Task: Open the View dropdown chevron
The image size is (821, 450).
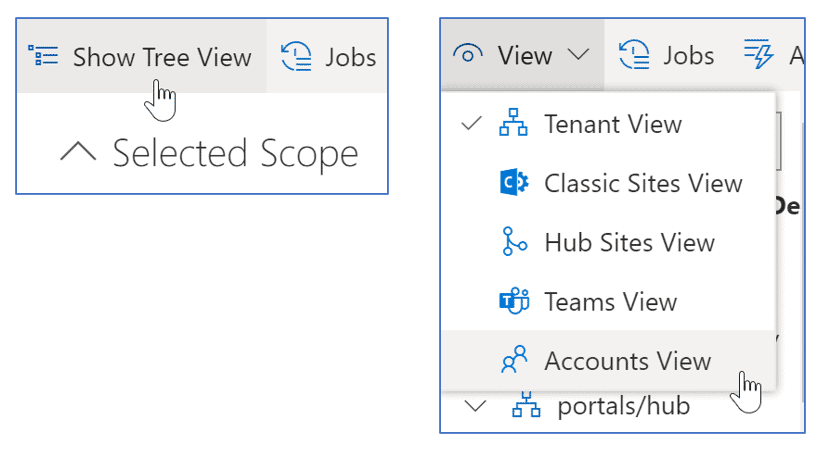Action: coord(579,55)
